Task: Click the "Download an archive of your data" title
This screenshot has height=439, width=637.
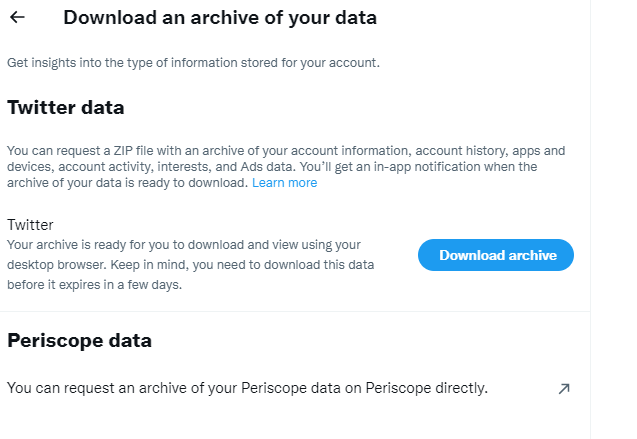Action: (x=220, y=18)
